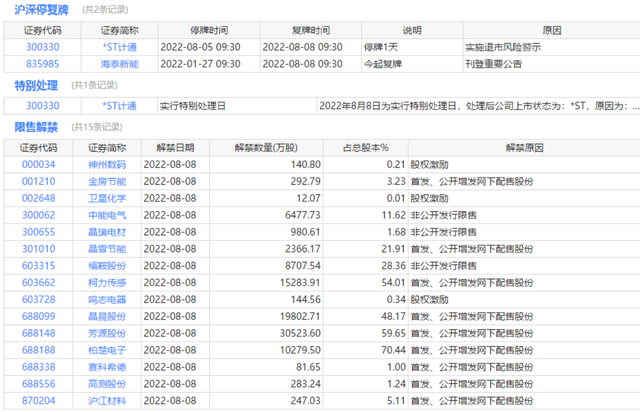
Task: Open 晶晨股份 stock name link
Action: click(x=107, y=316)
